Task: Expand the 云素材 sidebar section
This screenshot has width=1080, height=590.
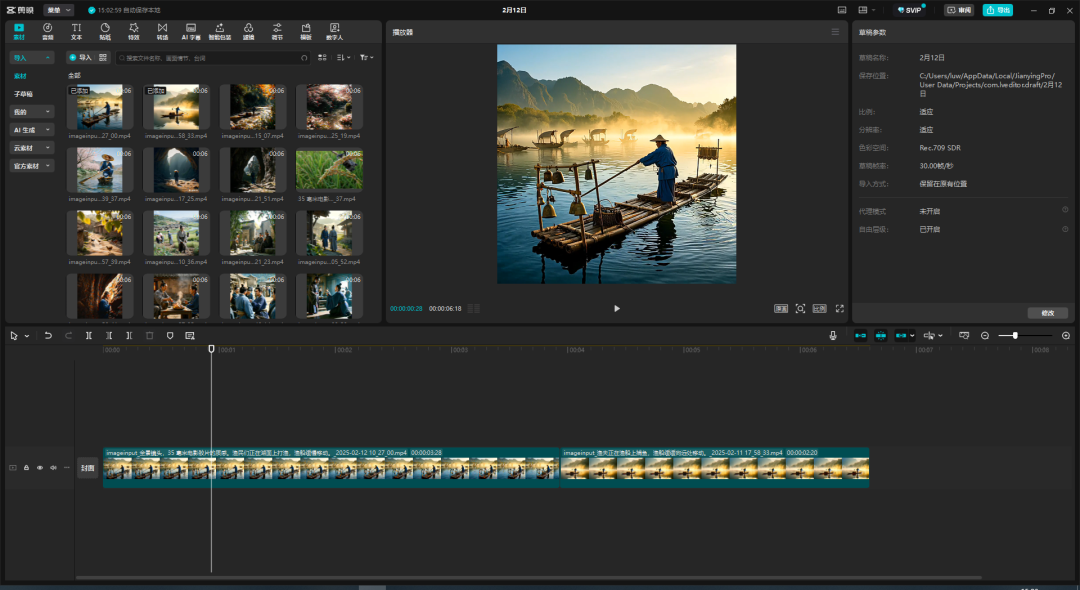Action: (x=32, y=147)
